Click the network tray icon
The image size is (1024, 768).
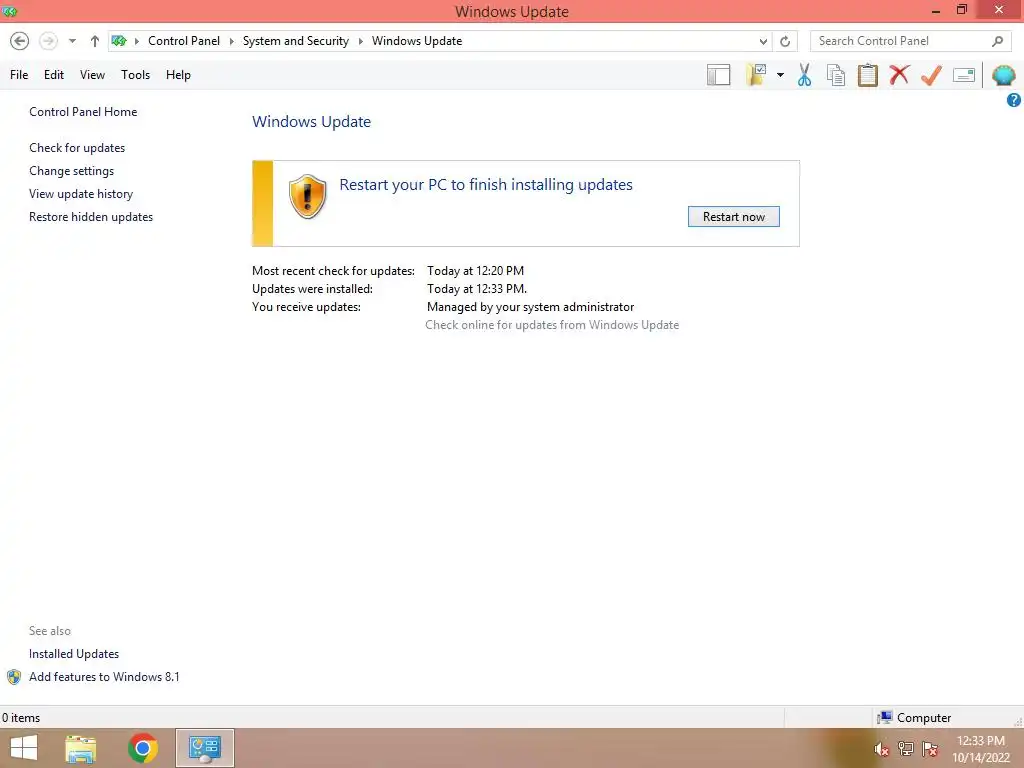906,749
